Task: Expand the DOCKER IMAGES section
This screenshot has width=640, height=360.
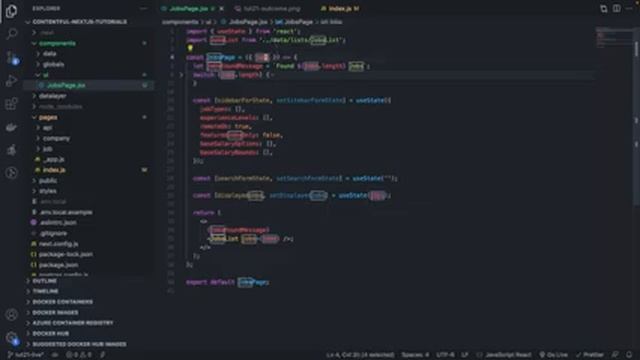Action: (55, 313)
